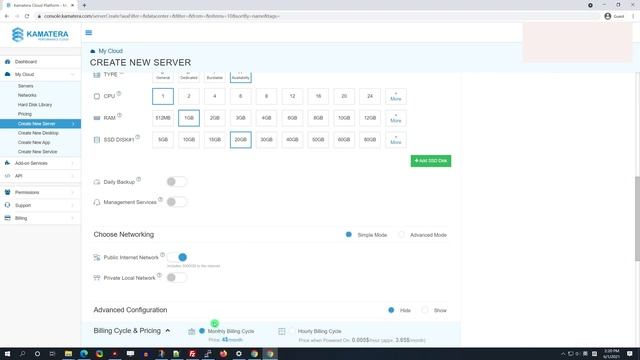The height and width of the screenshot is (360, 640).
Task: Open Windows taskbar search
Action: 22,353
